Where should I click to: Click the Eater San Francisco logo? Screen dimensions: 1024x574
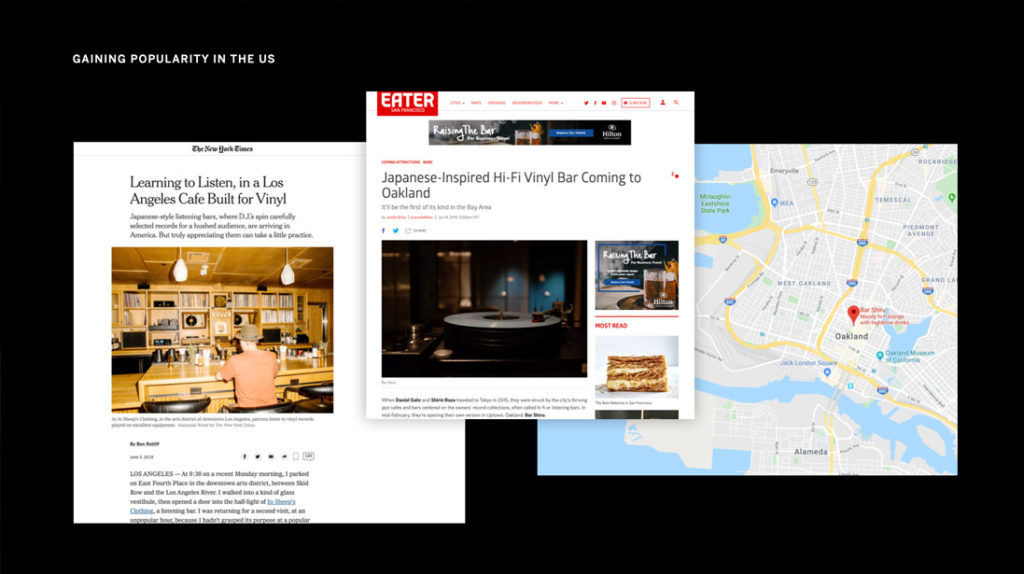[x=407, y=103]
